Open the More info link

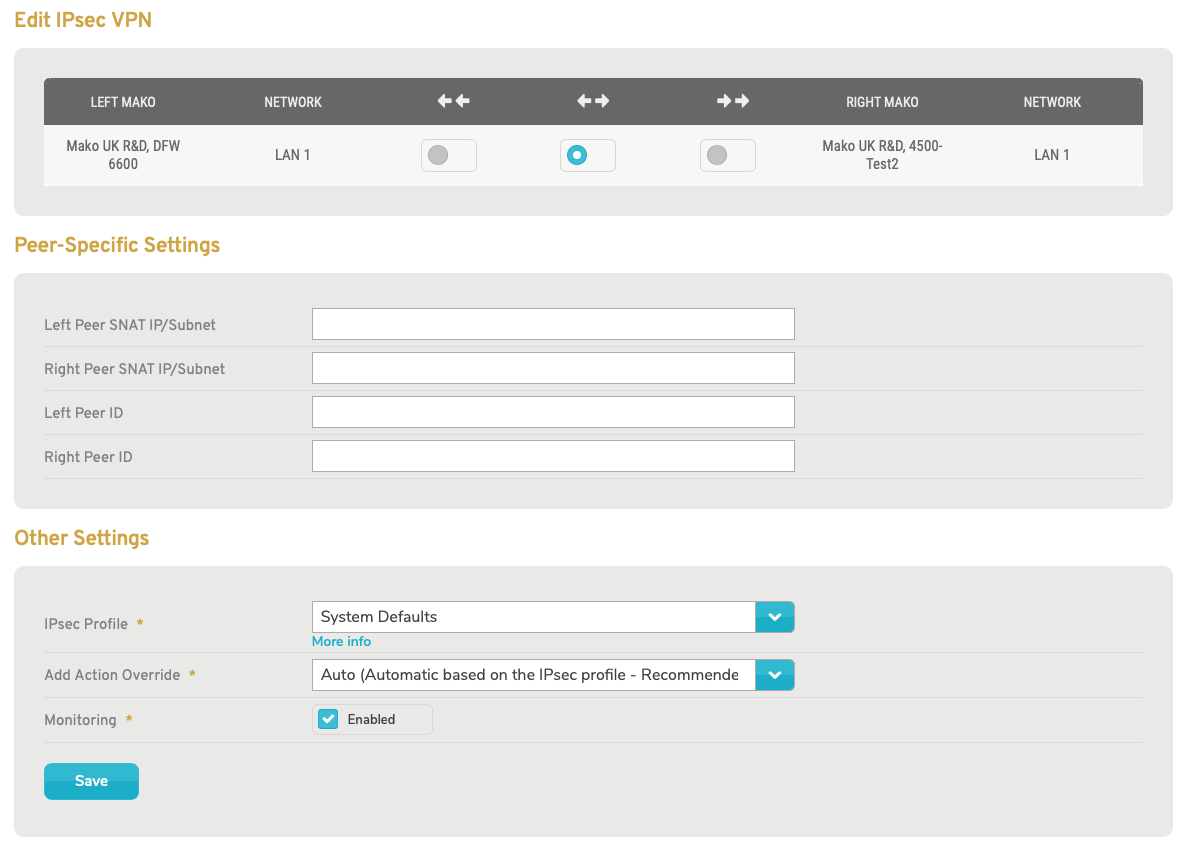tap(341, 641)
